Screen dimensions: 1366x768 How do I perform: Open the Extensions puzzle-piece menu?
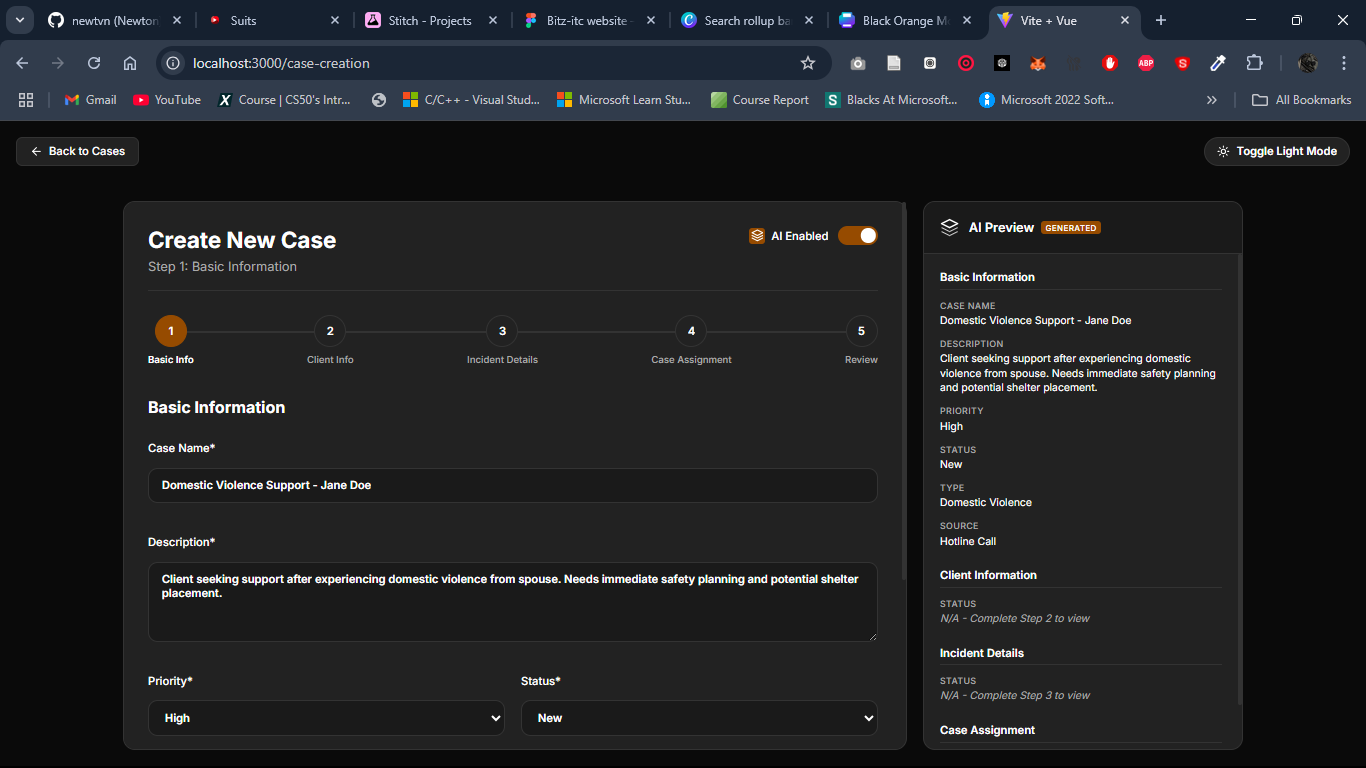(1254, 63)
